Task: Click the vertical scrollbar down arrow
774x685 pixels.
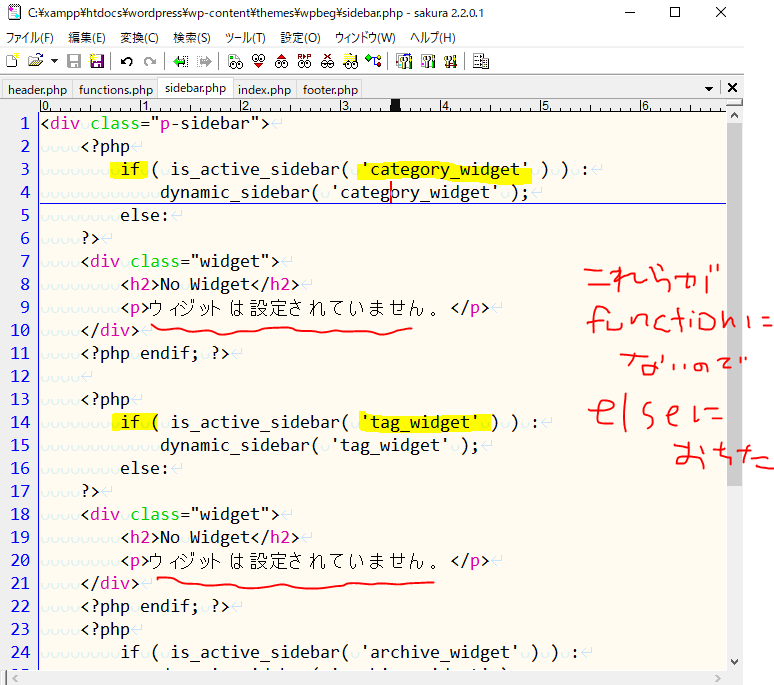Action: point(735,662)
